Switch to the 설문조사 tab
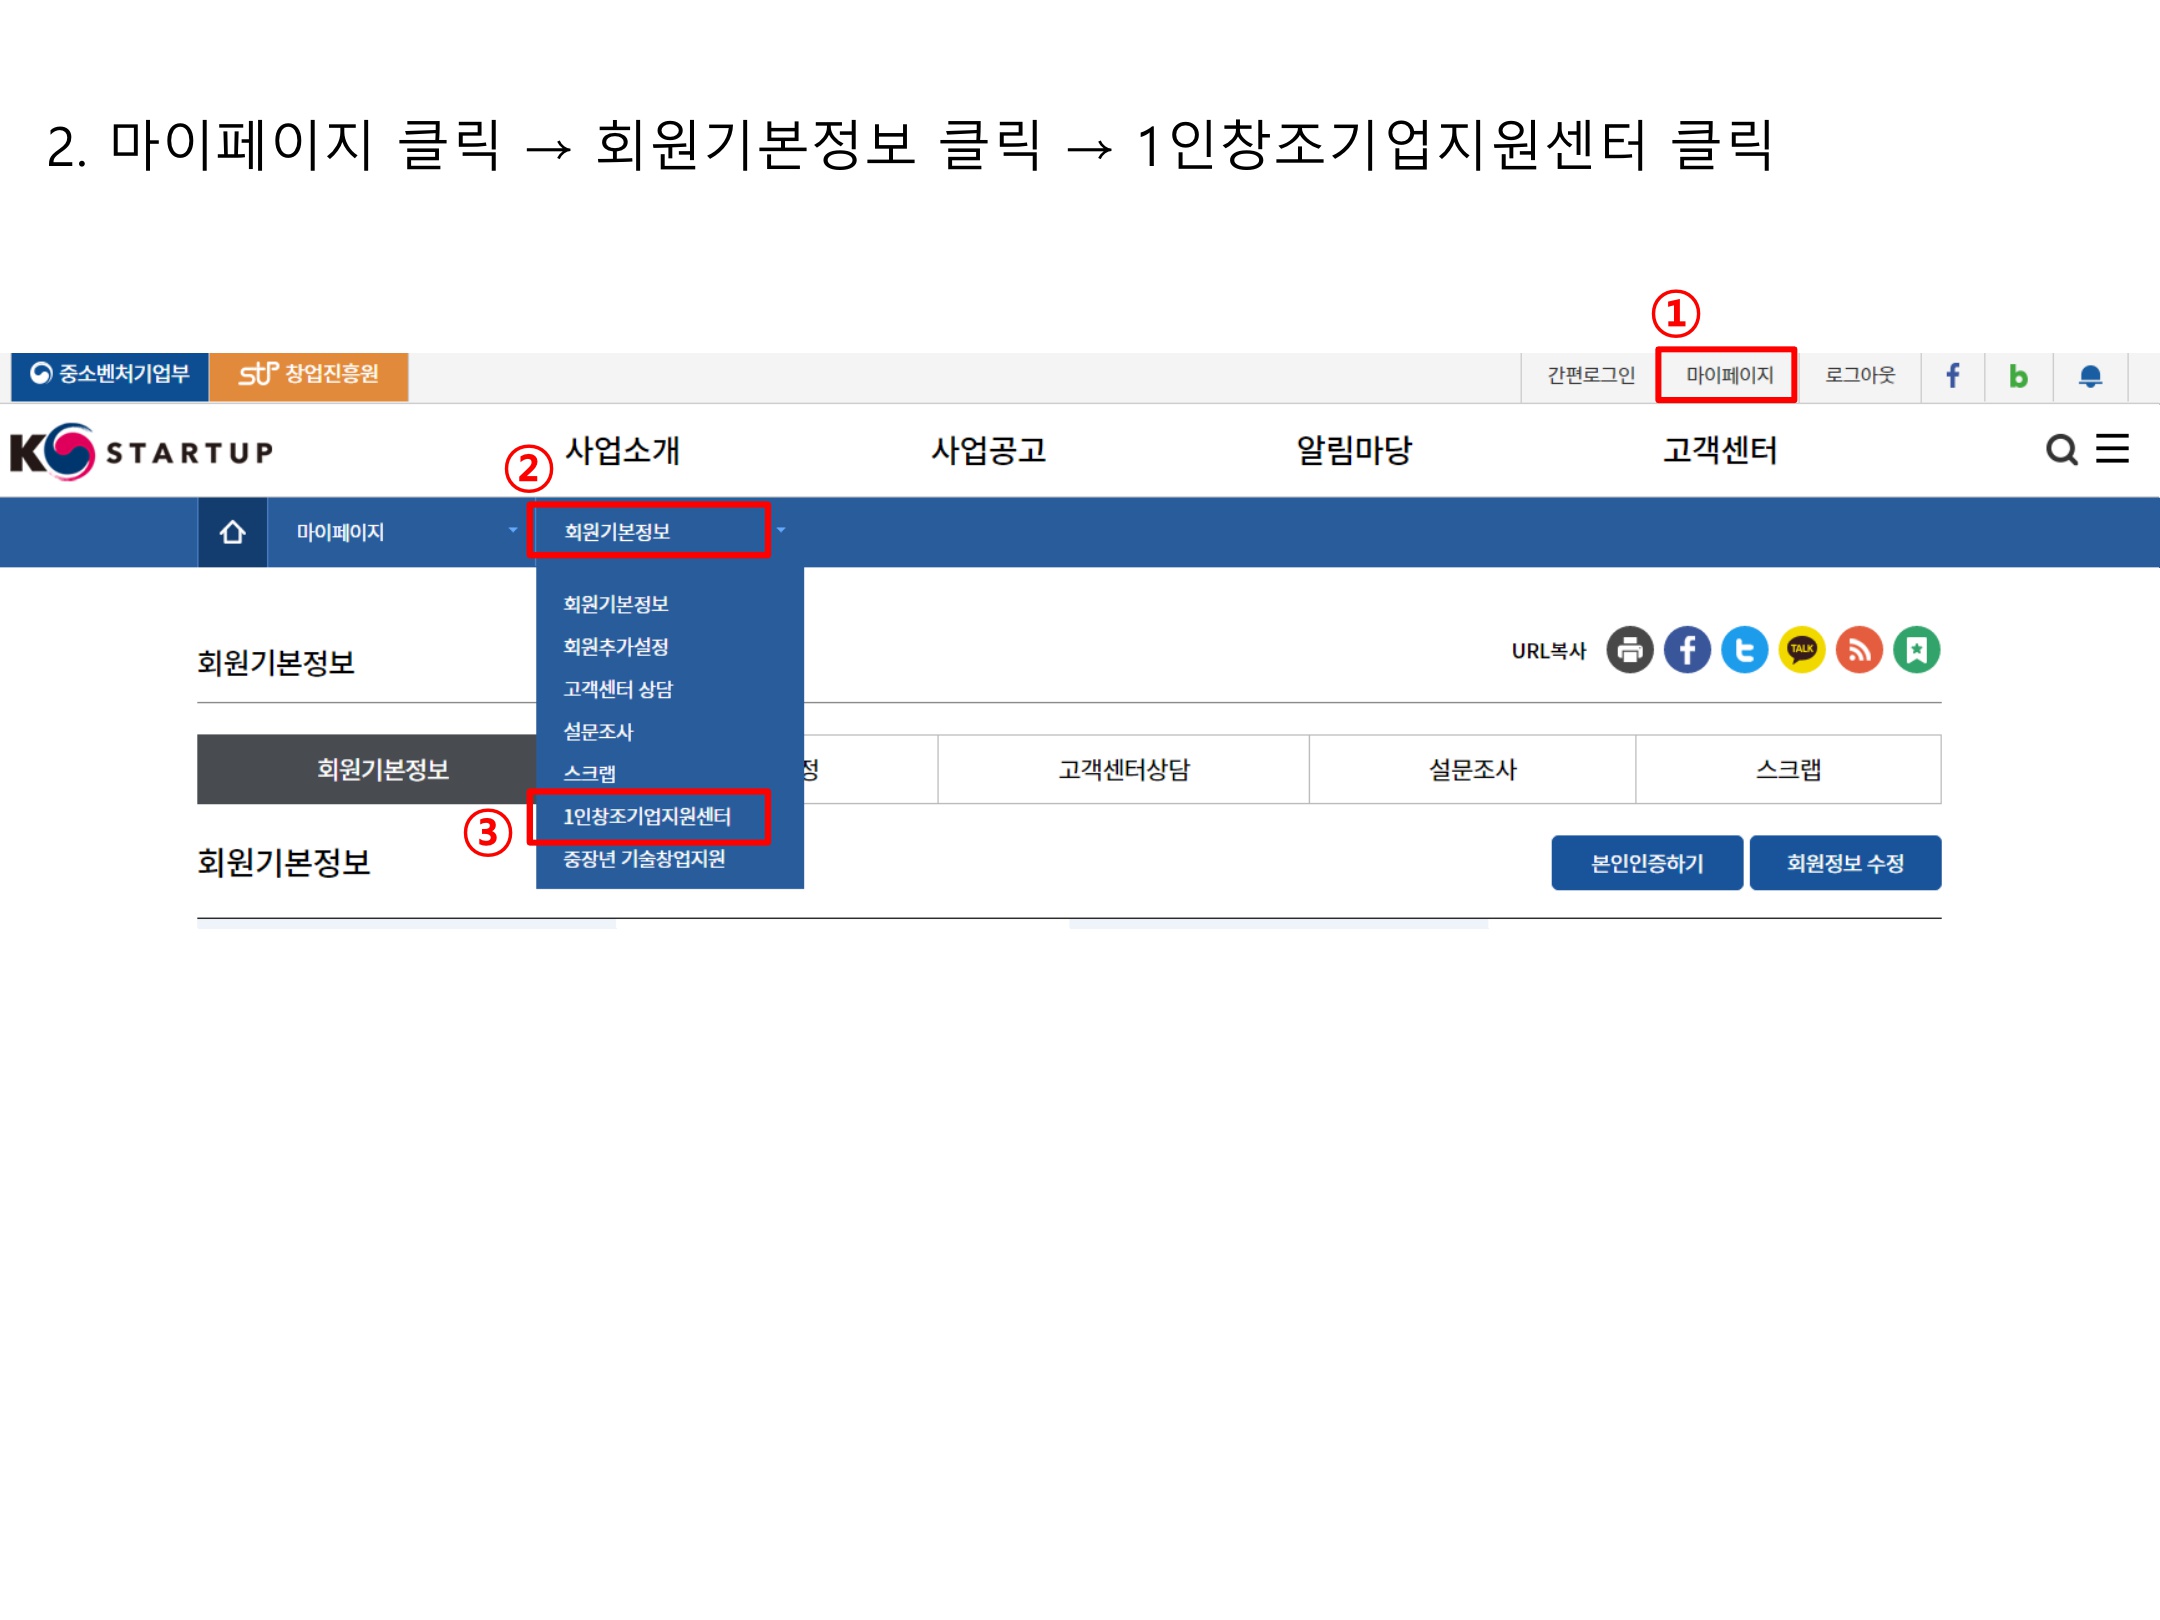Screen dimensions: 2160x1620 tap(1472, 770)
